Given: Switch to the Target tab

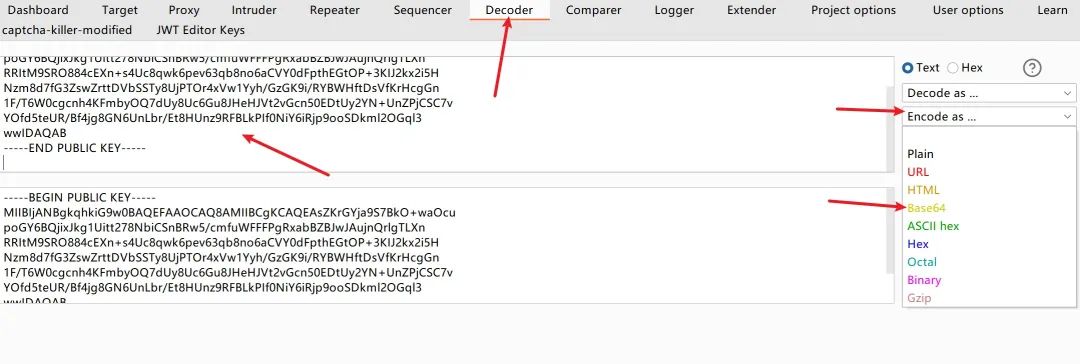Looking at the screenshot, I should point(120,10).
